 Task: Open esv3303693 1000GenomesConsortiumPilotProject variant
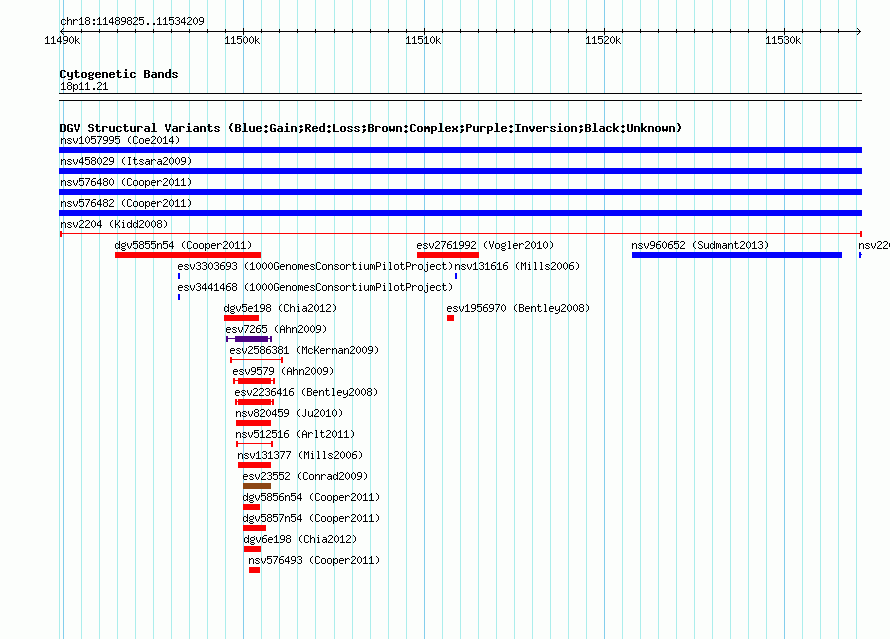point(315,266)
